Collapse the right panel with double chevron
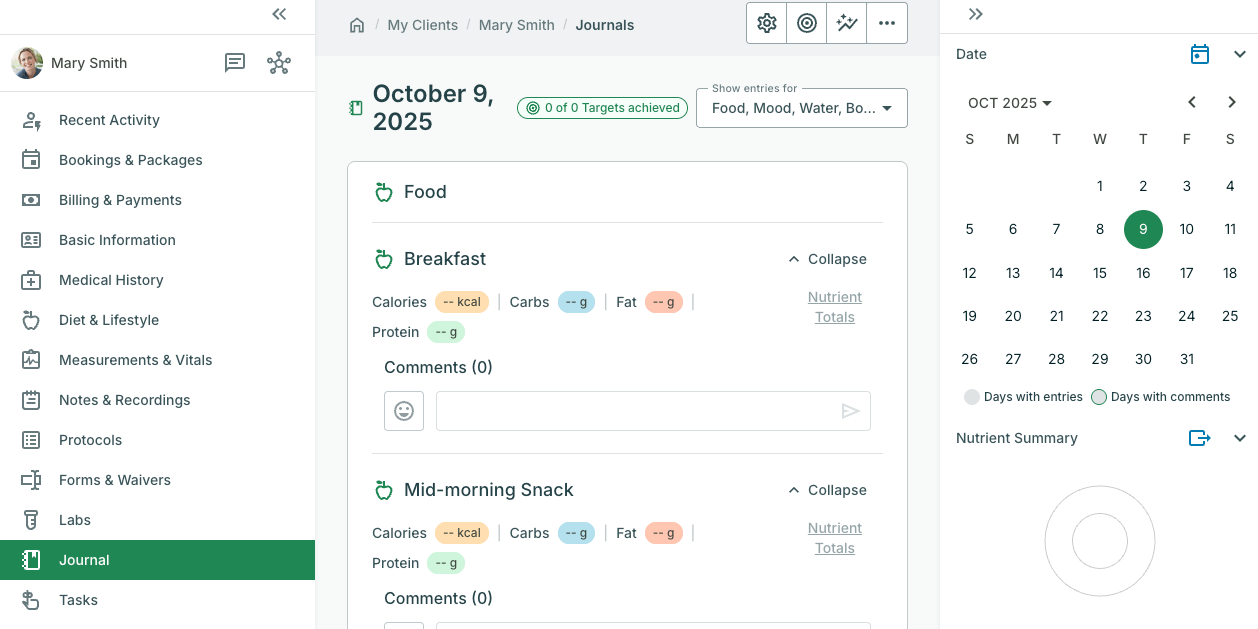This screenshot has height=629, width=1258. (976, 14)
